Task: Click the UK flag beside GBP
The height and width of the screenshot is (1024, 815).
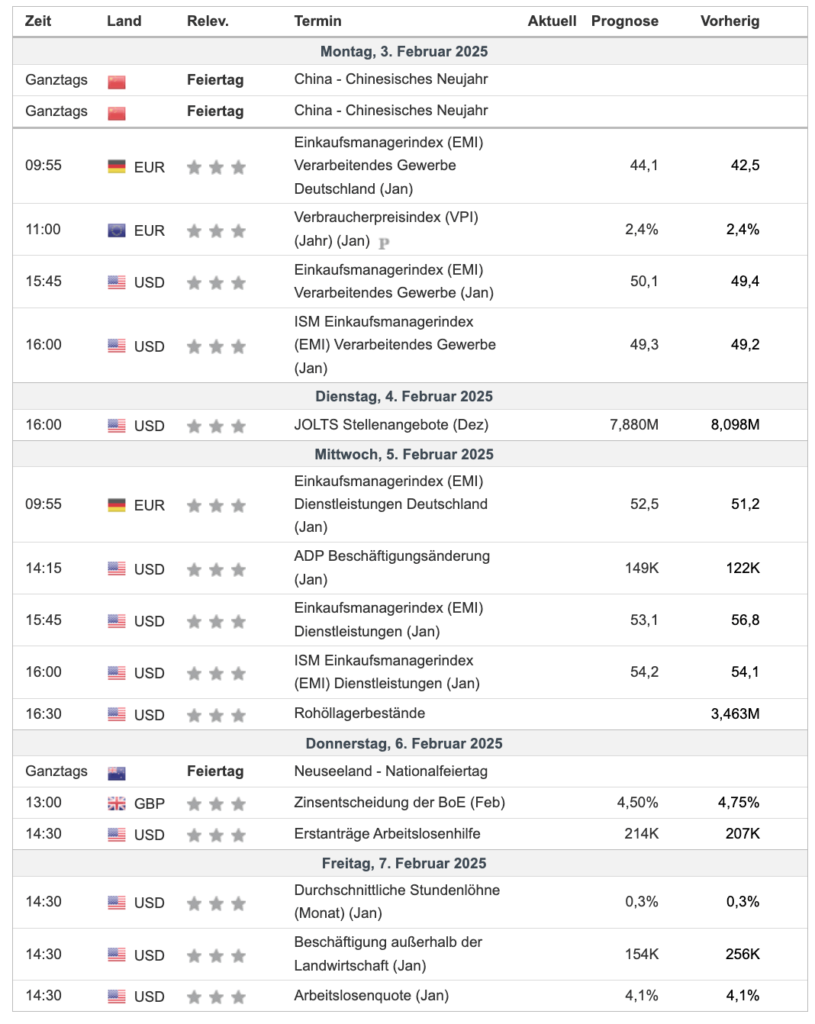Action: pyautogui.click(x=117, y=803)
